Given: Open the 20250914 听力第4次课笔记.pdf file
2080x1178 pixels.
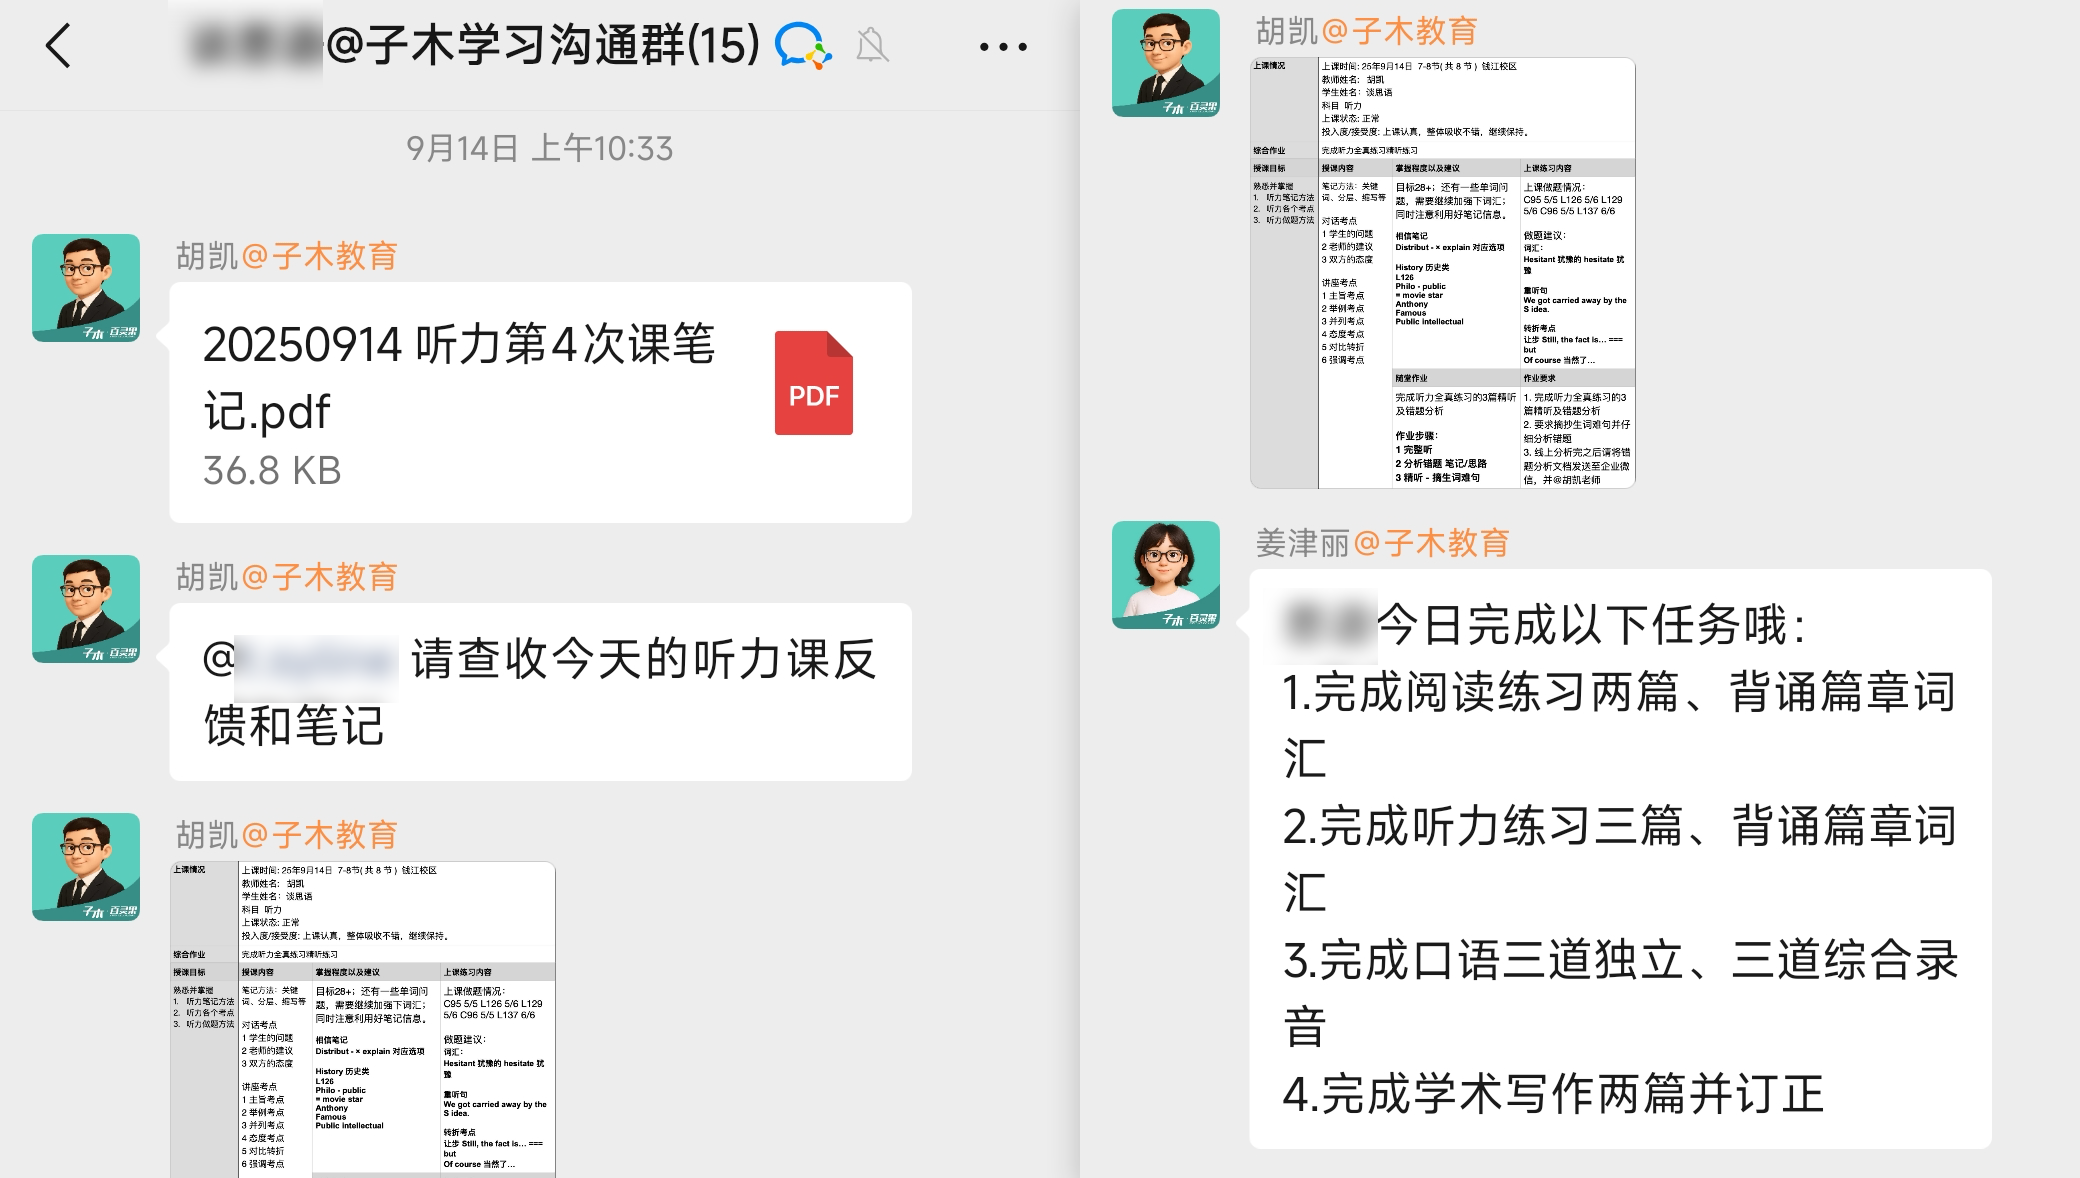Looking at the screenshot, I should (470, 390).
